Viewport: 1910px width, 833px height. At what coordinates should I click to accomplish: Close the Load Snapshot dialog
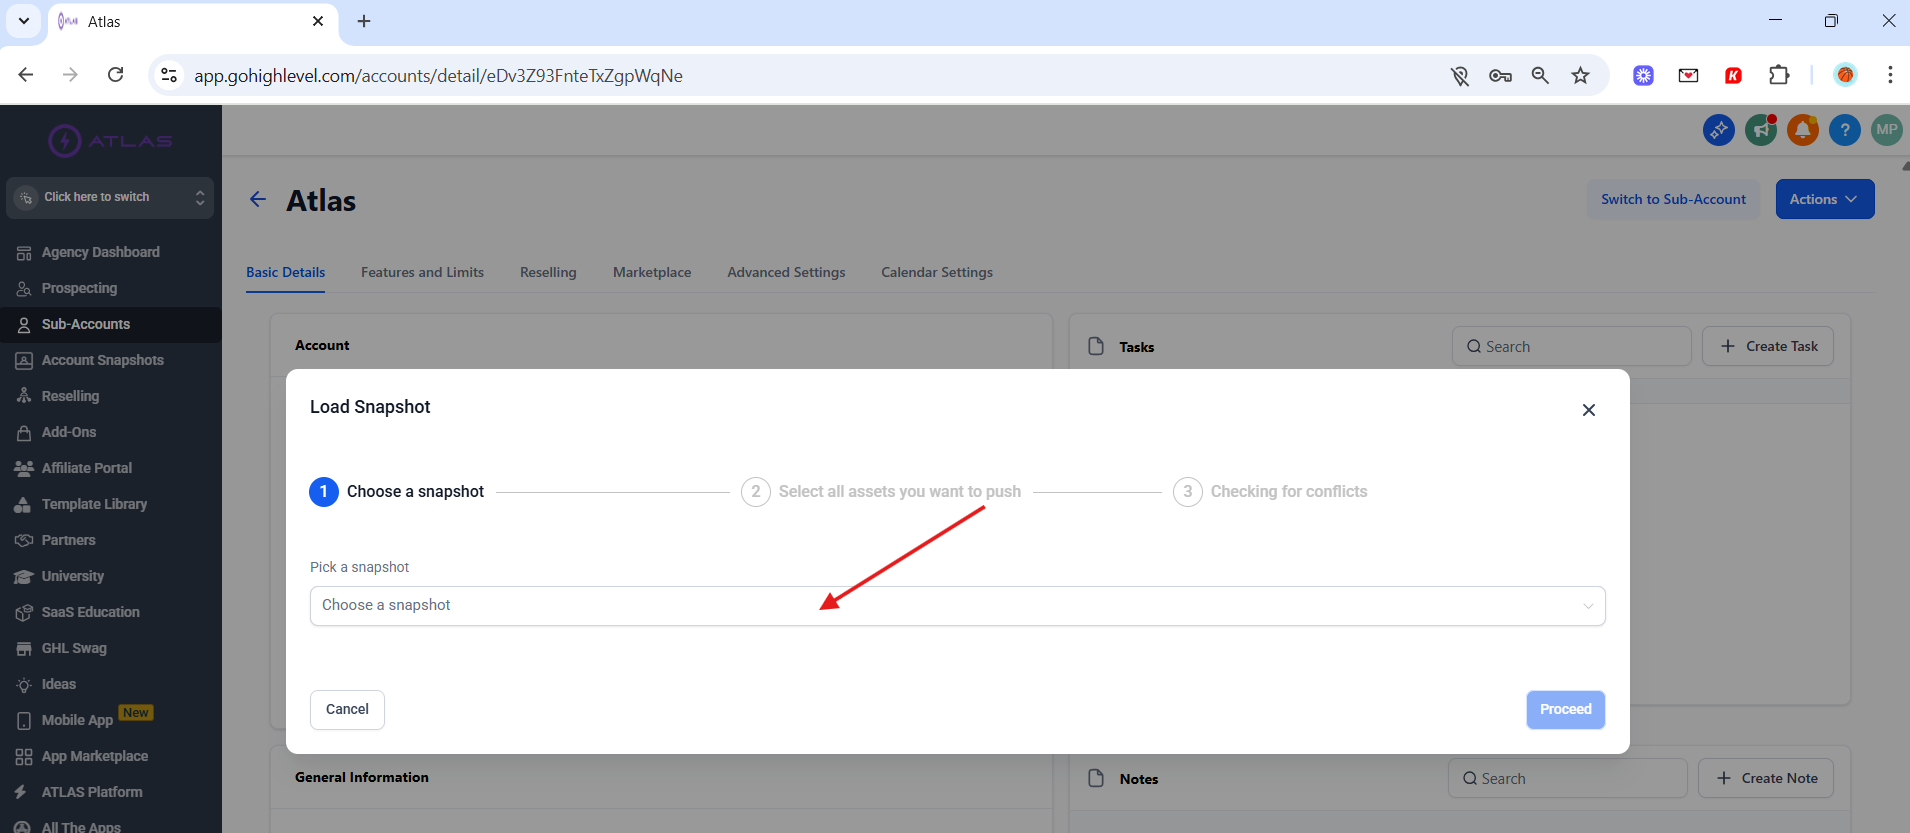pos(1589,410)
